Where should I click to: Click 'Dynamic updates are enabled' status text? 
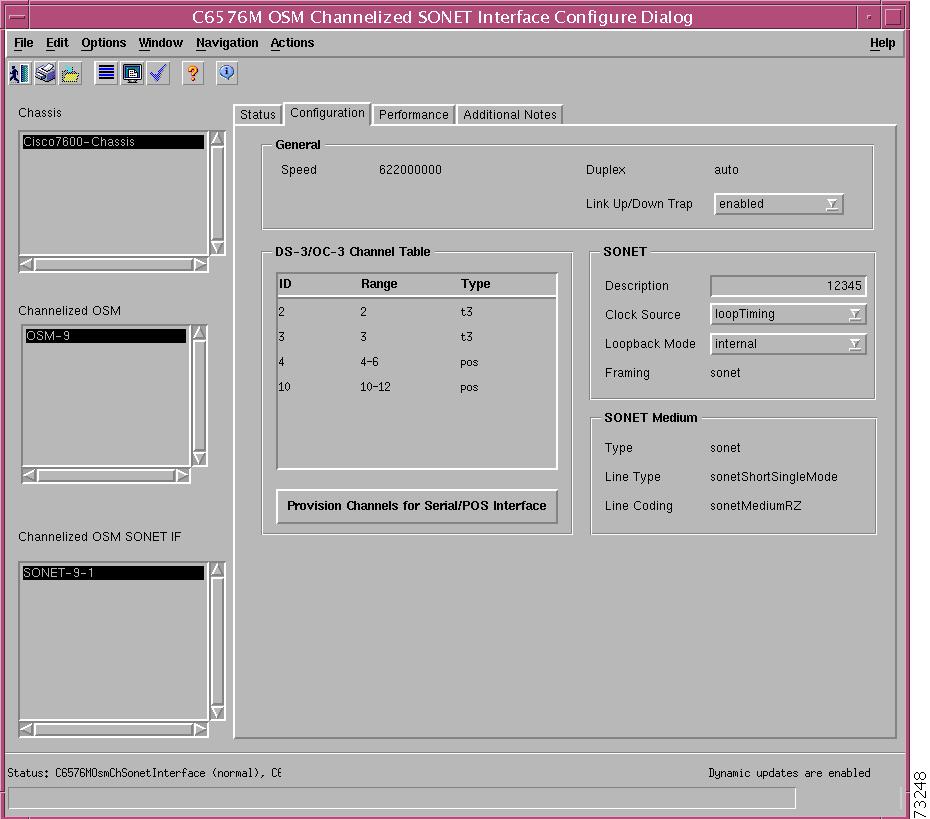point(789,773)
